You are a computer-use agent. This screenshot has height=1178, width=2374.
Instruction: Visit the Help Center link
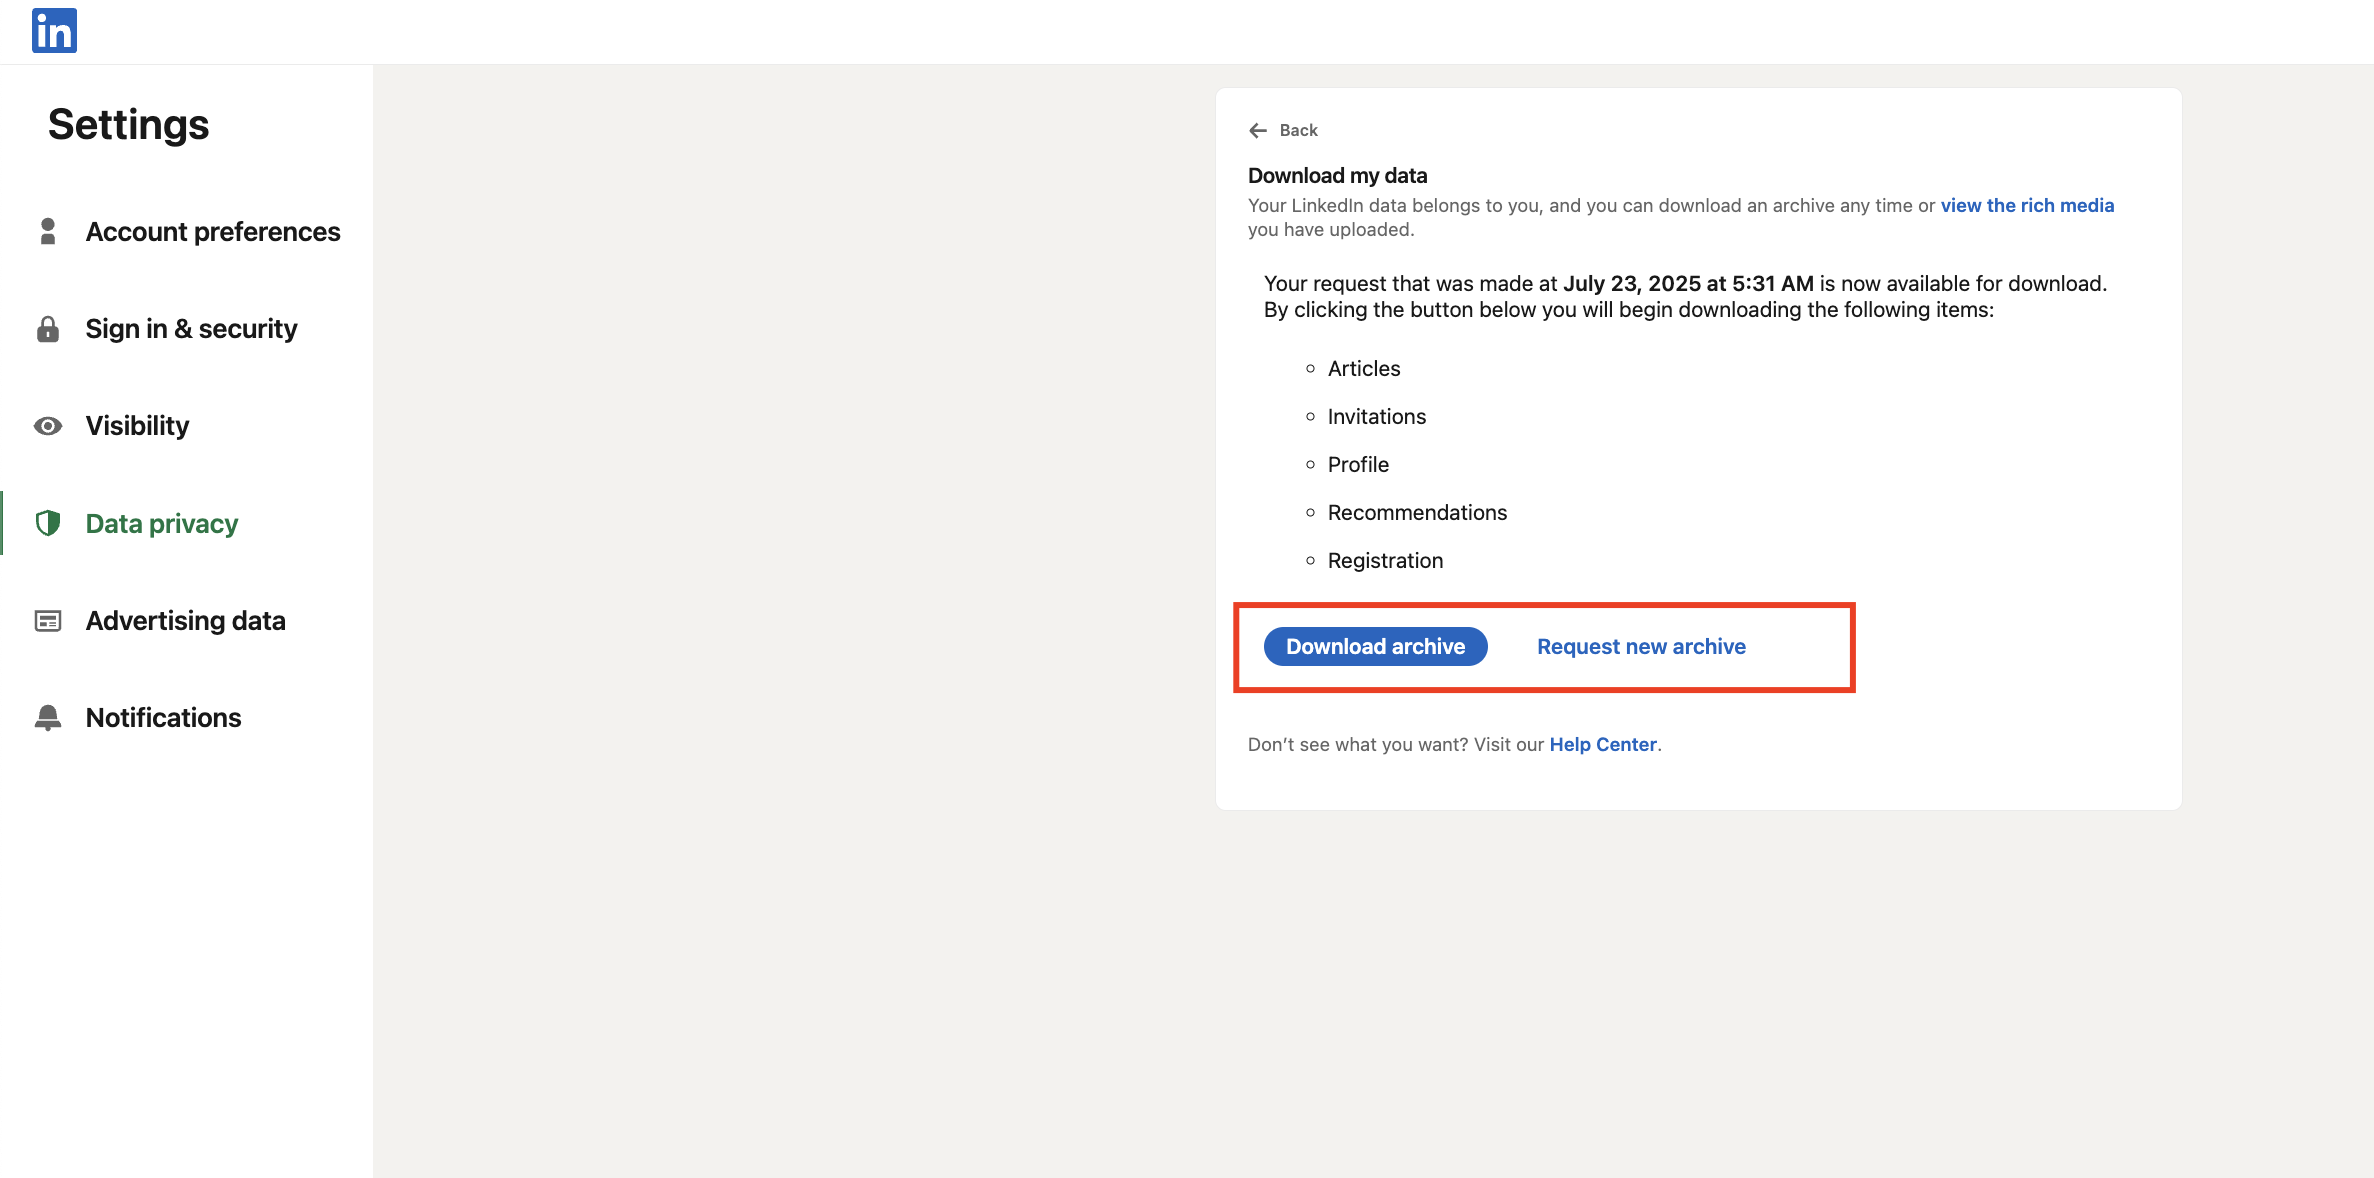pyautogui.click(x=1602, y=744)
